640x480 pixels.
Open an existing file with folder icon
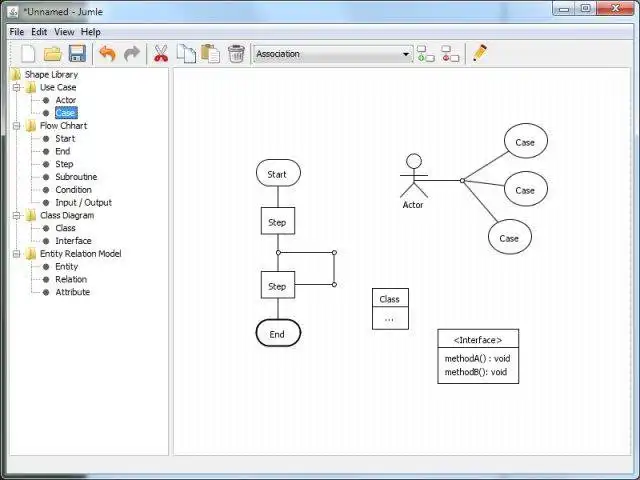point(53,53)
